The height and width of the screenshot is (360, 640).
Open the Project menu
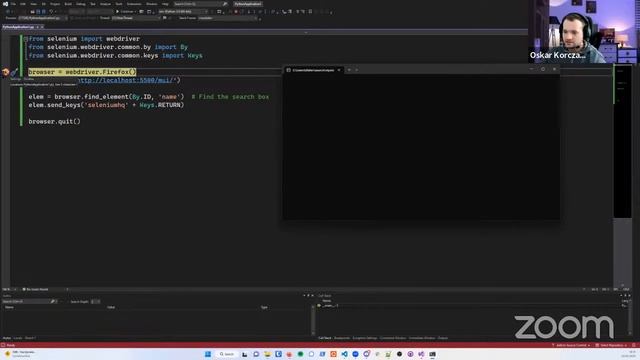click(x=55, y=4)
